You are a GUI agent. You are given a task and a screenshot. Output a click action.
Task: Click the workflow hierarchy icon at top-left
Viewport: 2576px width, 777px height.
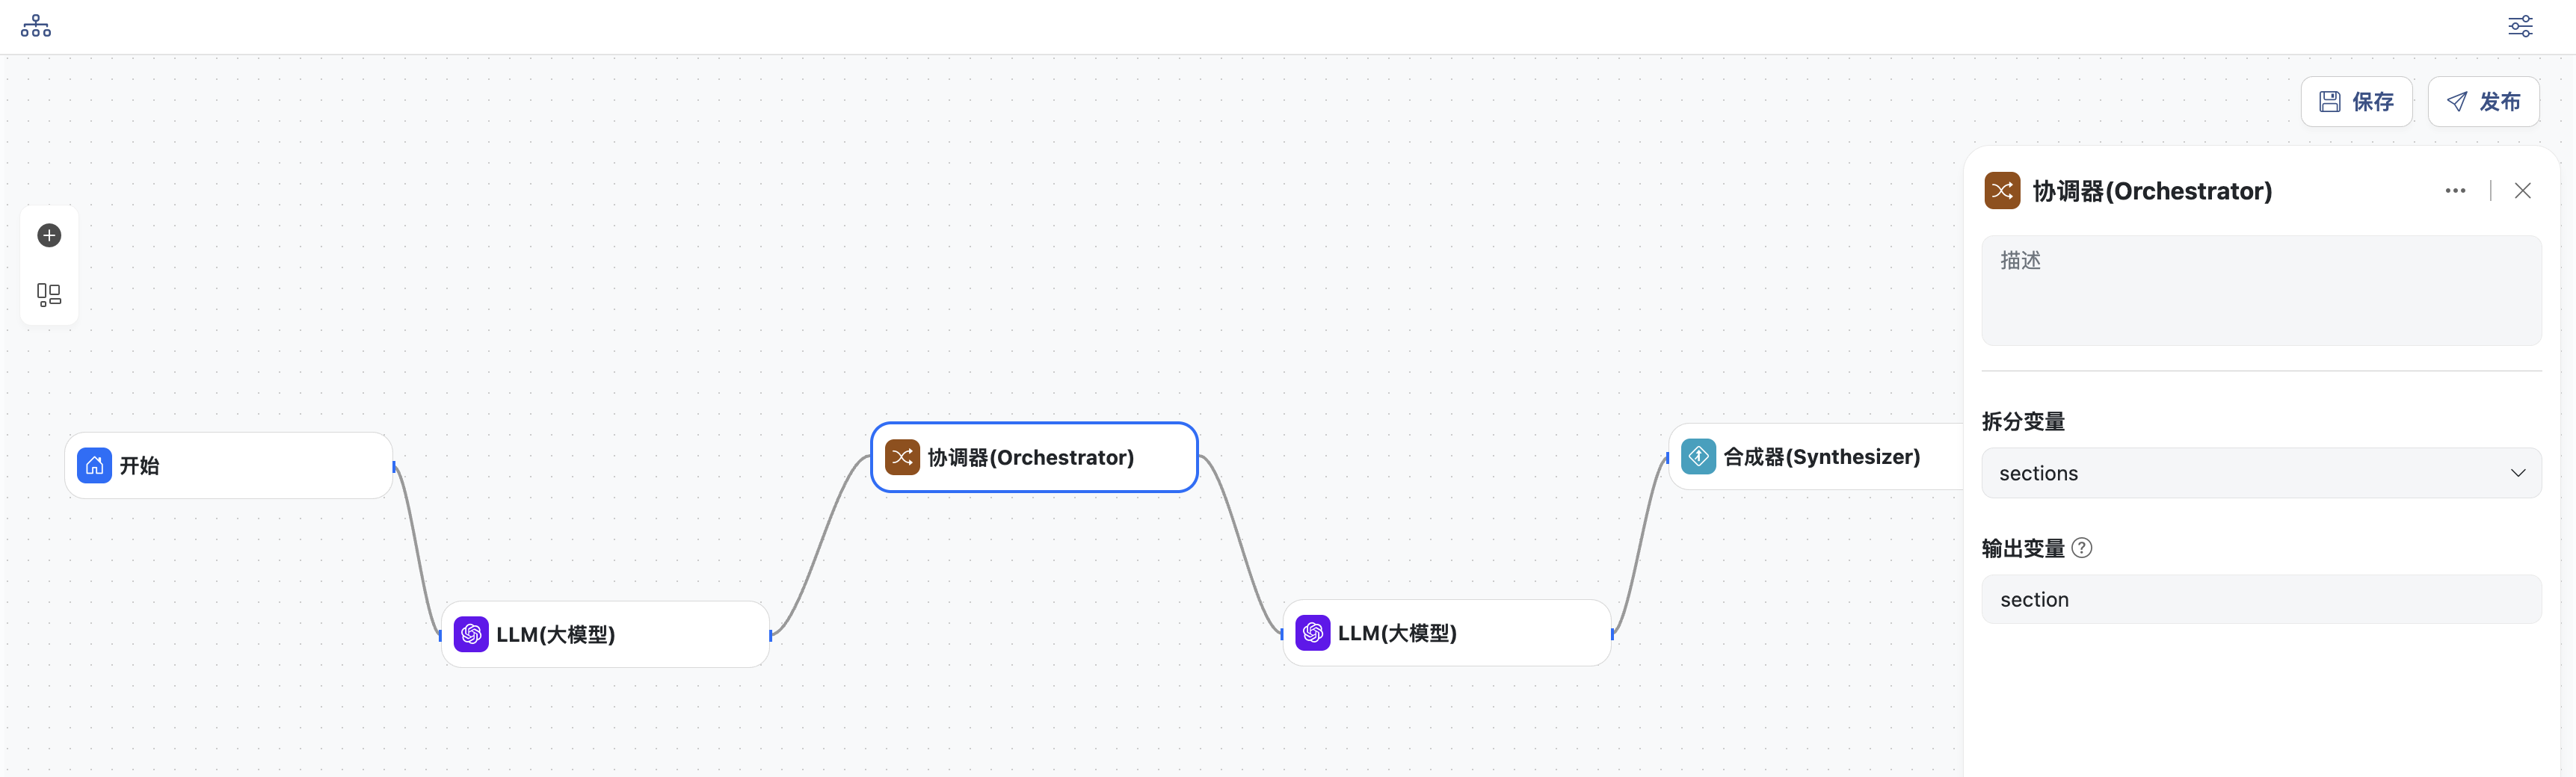[x=36, y=26]
